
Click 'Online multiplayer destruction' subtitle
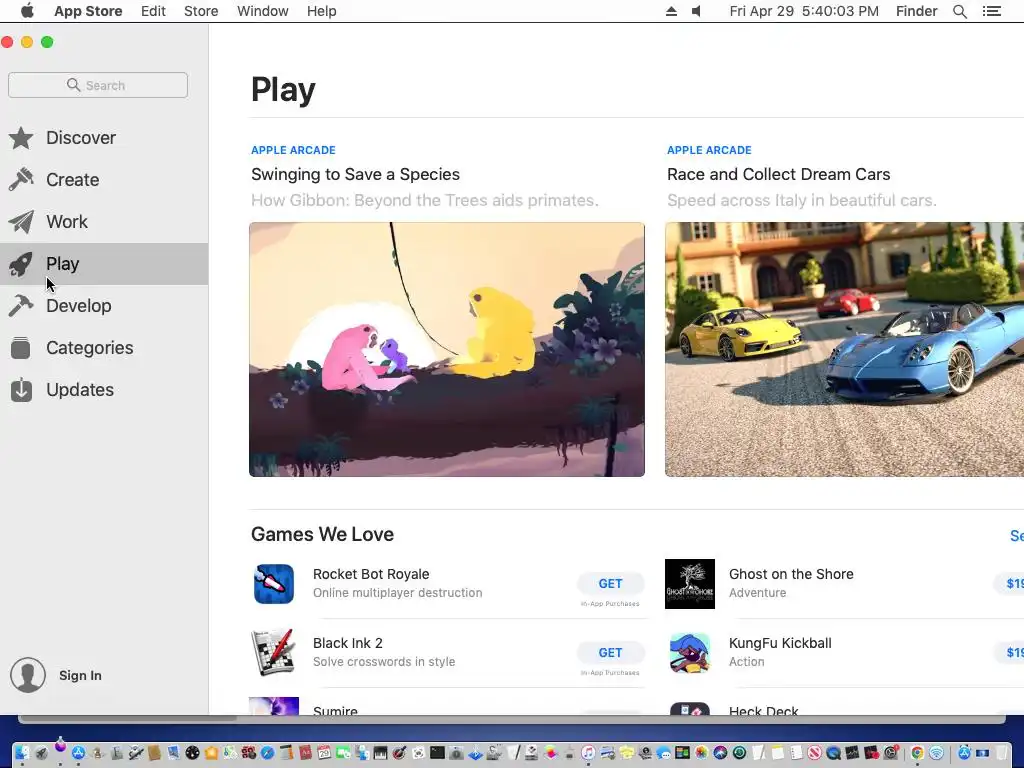pos(397,593)
